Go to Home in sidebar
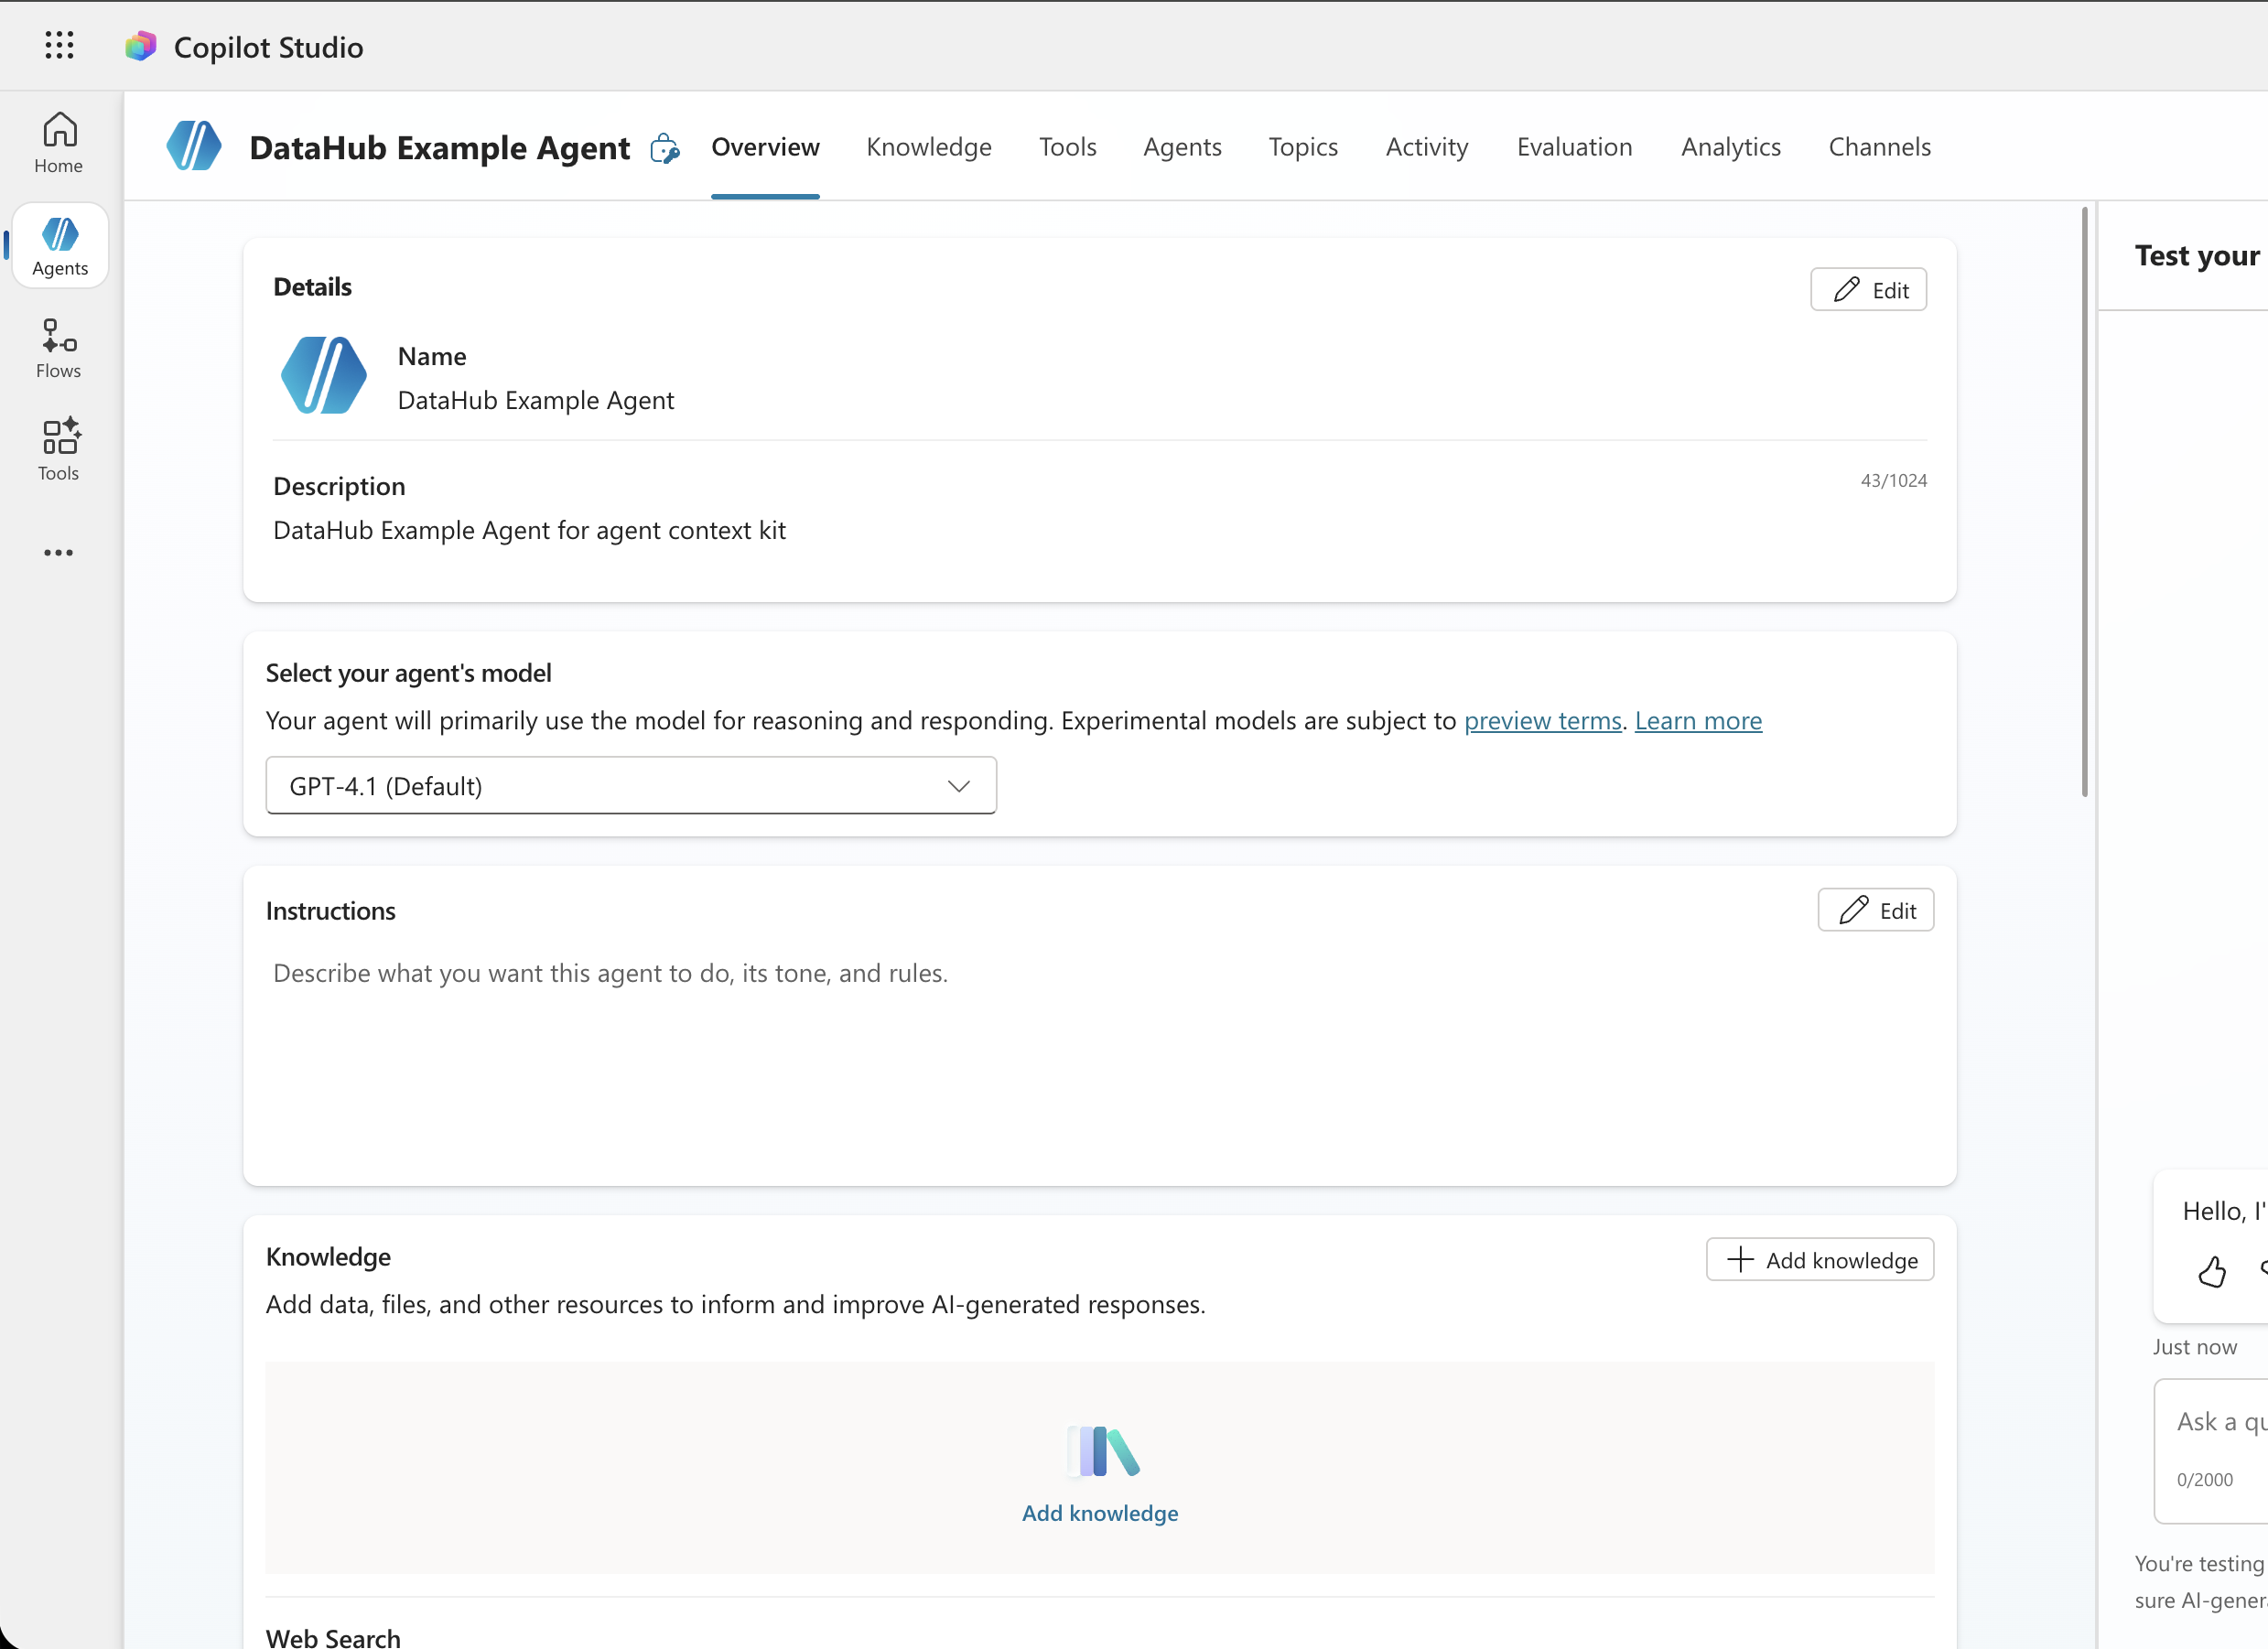Image resolution: width=2268 pixels, height=1649 pixels. 59,143
